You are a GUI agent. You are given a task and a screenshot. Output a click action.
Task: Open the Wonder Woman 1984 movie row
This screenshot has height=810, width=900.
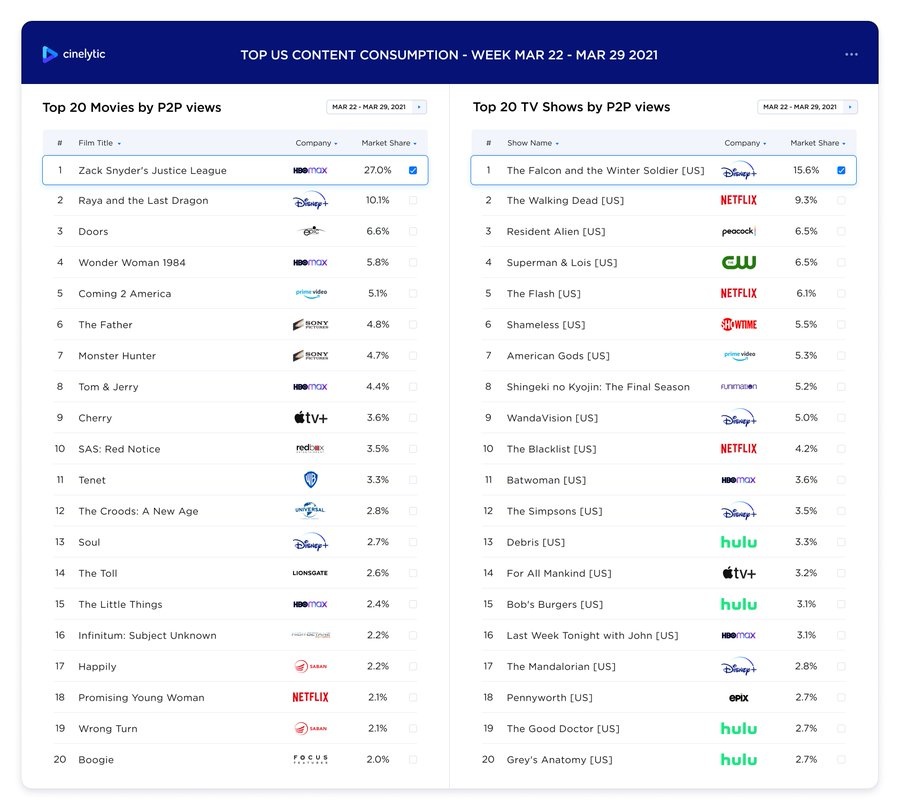tap(235, 262)
